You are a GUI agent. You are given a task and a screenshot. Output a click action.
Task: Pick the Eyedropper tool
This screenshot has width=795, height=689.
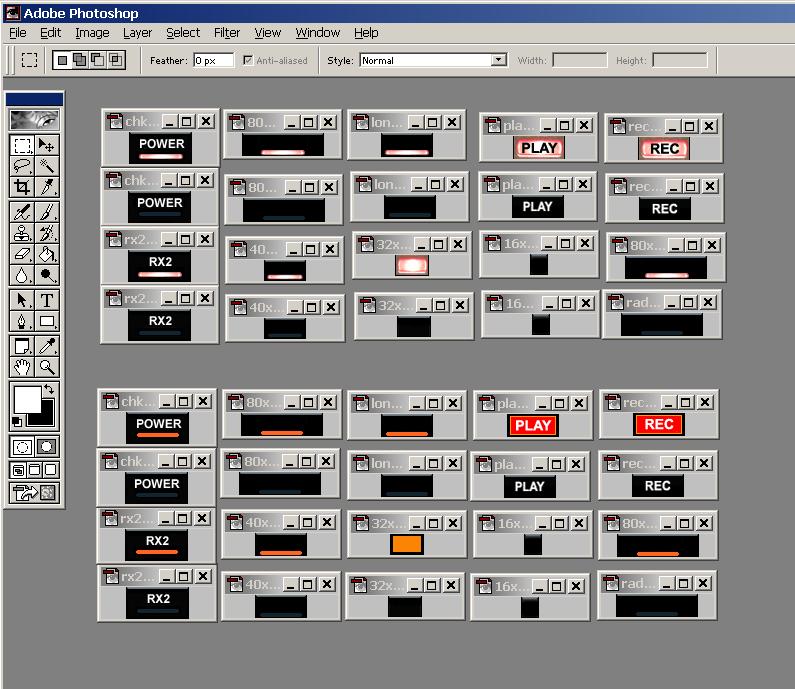[47, 345]
